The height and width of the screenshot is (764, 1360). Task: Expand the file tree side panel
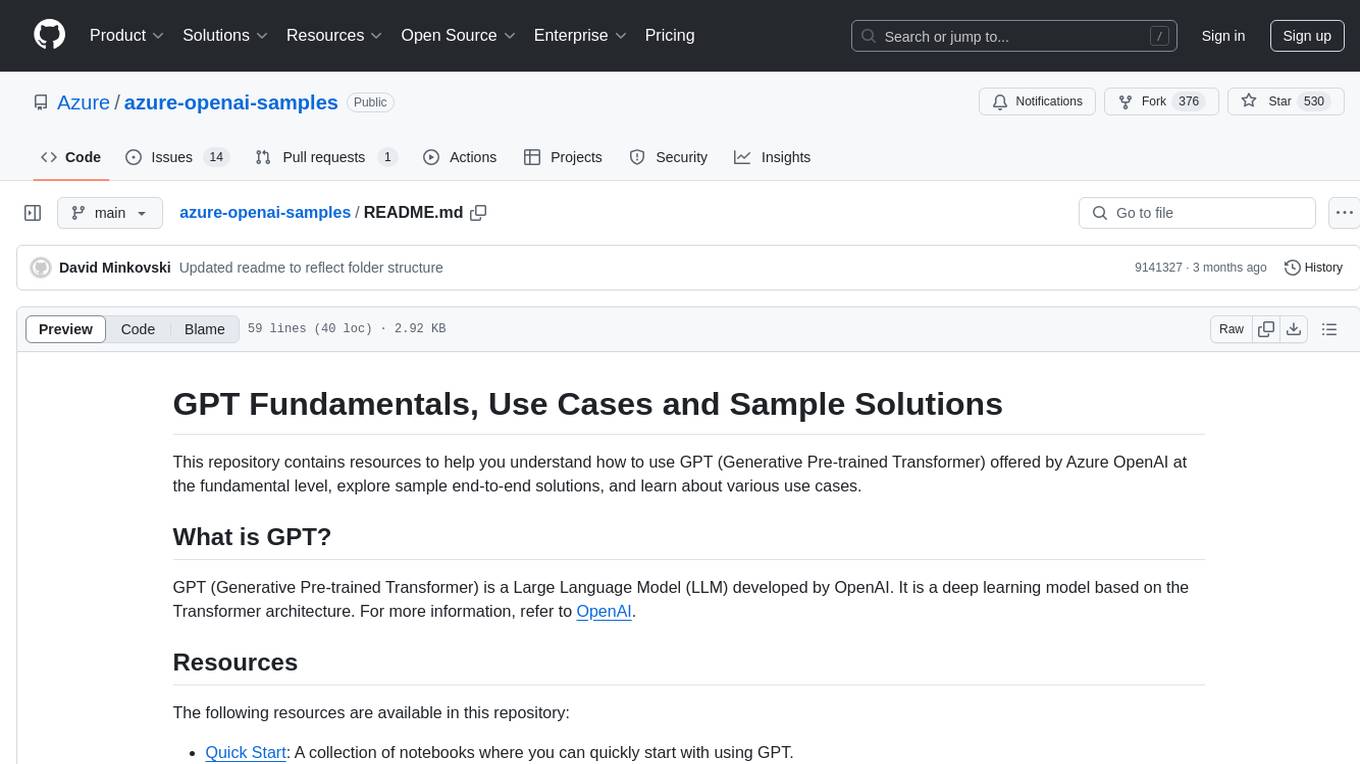(x=33, y=213)
